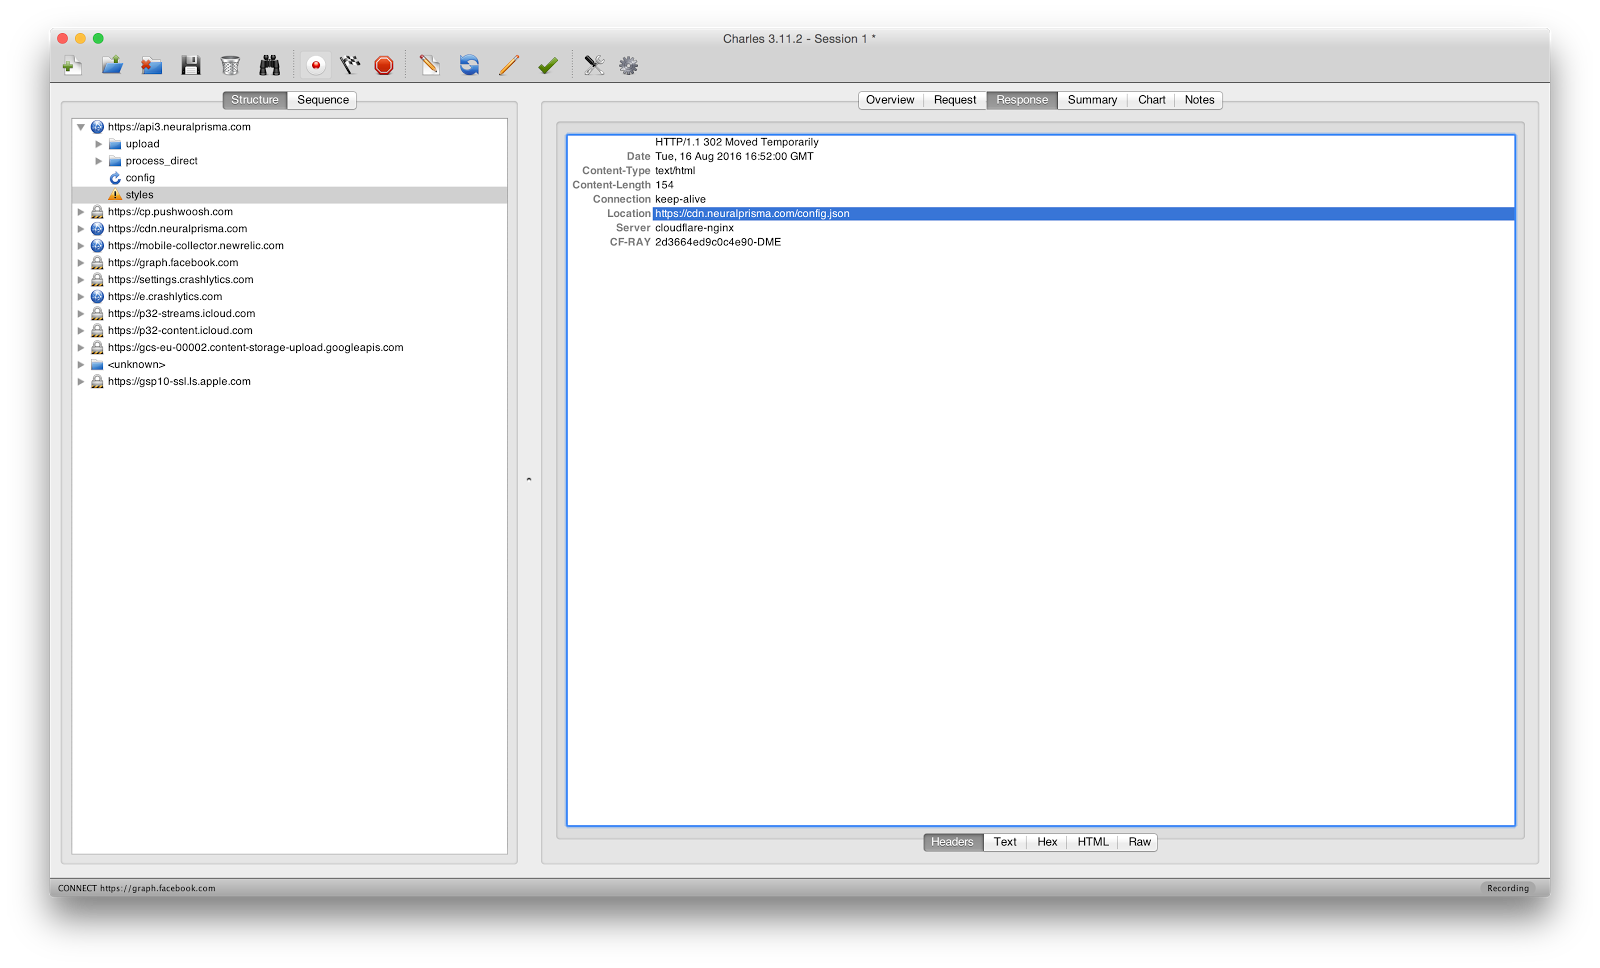
Task: Validate the response with green checkmark icon
Action: (x=548, y=66)
